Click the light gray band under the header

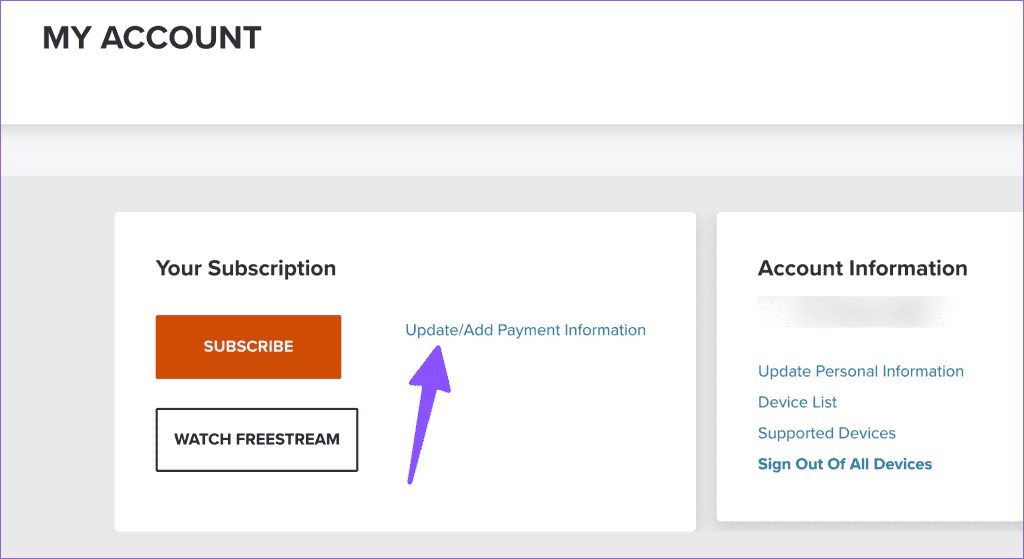click(x=512, y=152)
